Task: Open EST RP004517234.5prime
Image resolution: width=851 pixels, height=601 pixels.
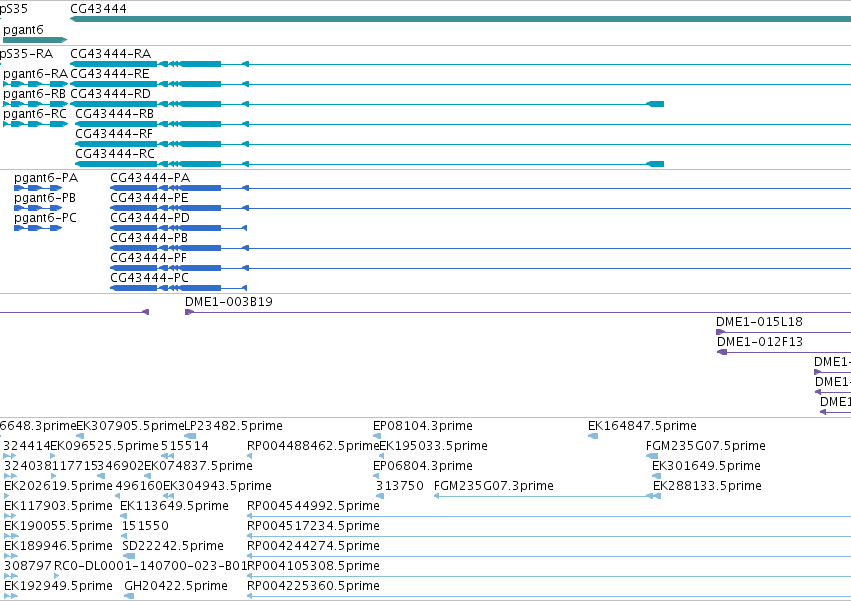Action: (314, 526)
